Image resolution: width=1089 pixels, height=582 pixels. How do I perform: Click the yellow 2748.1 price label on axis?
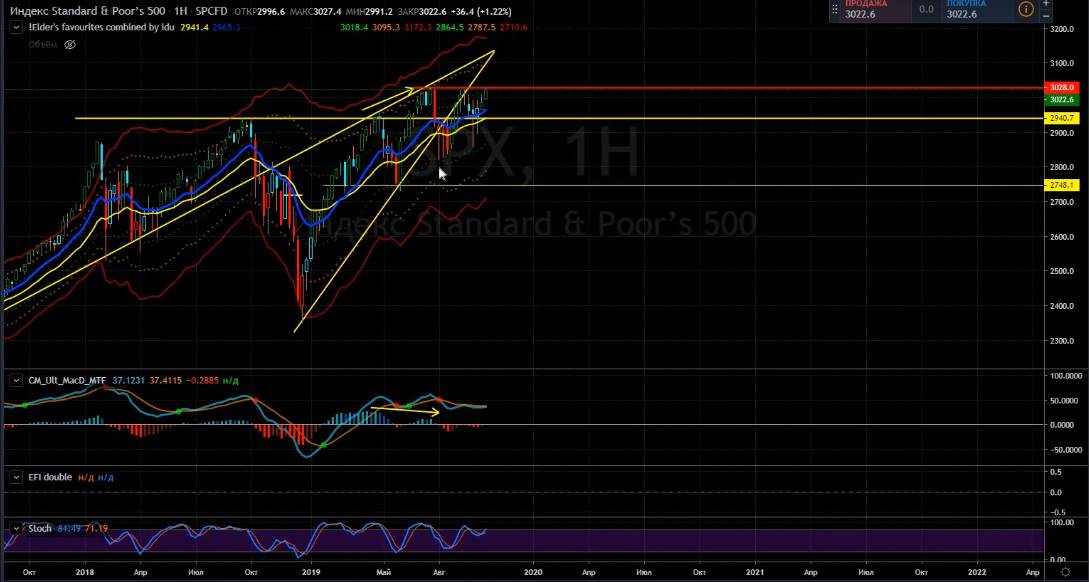1061,185
